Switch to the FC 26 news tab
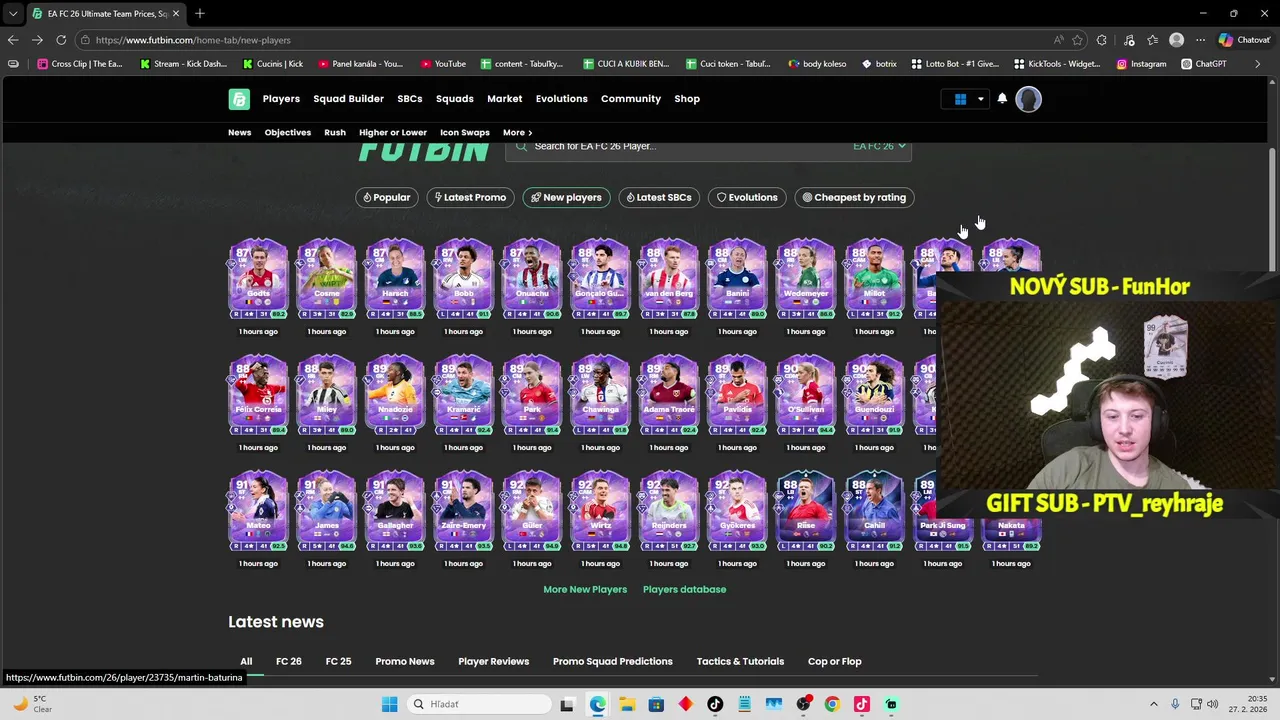This screenshot has height=720, width=1280. click(x=289, y=661)
